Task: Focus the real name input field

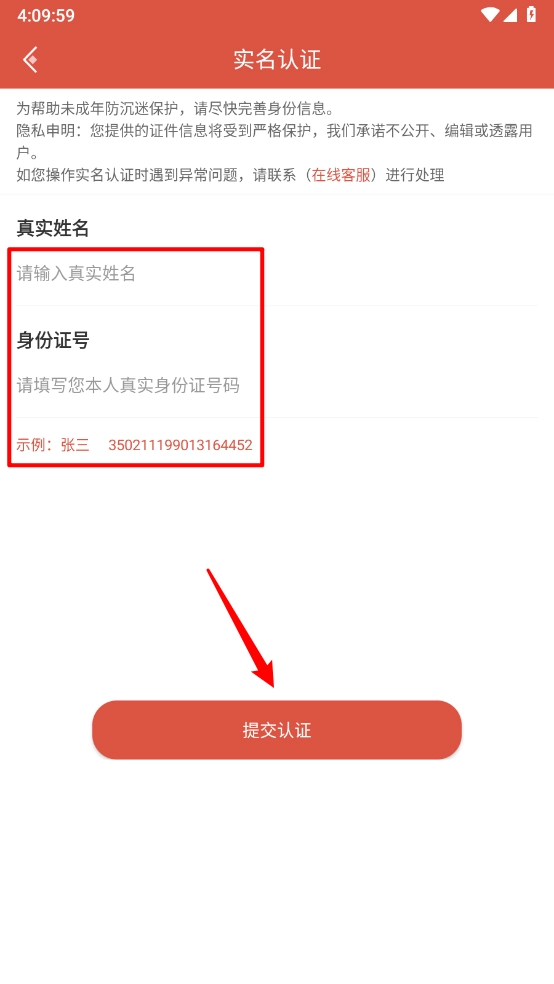Action: pyautogui.click(x=277, y=274)
